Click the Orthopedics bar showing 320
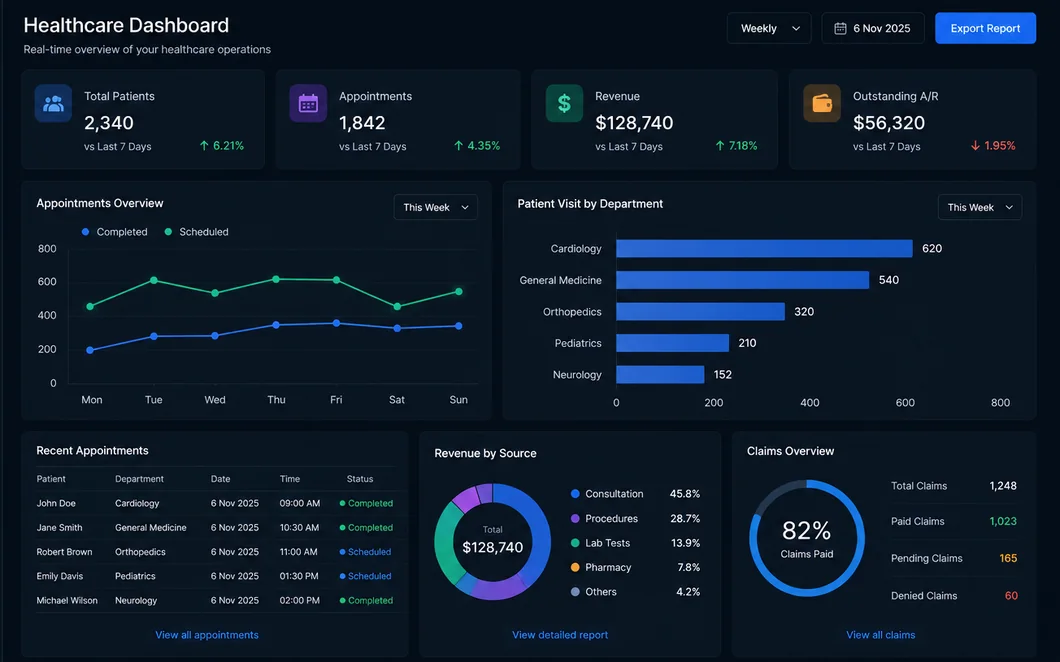This screenshot has width=1060, height=662. pos(700,312)
